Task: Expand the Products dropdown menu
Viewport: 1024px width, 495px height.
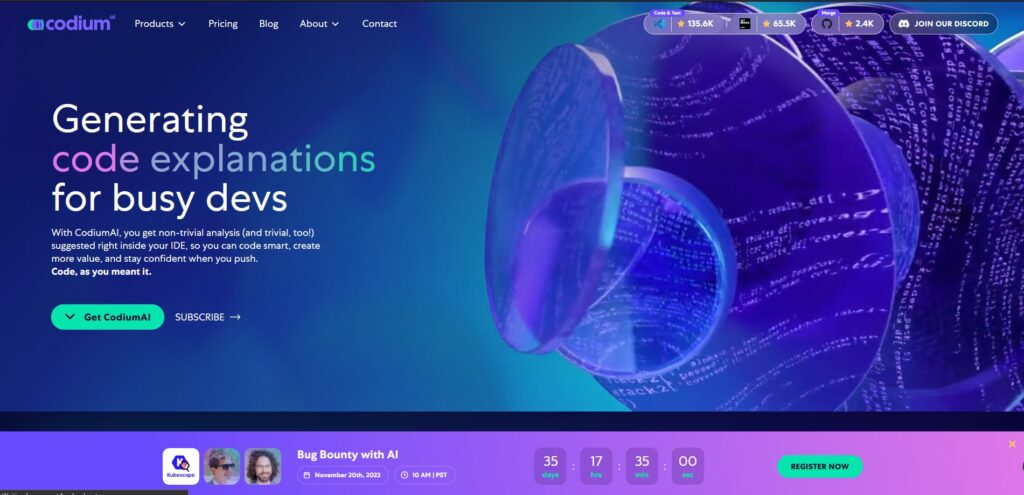Action: pyautogui.click(x=160, y=24)
